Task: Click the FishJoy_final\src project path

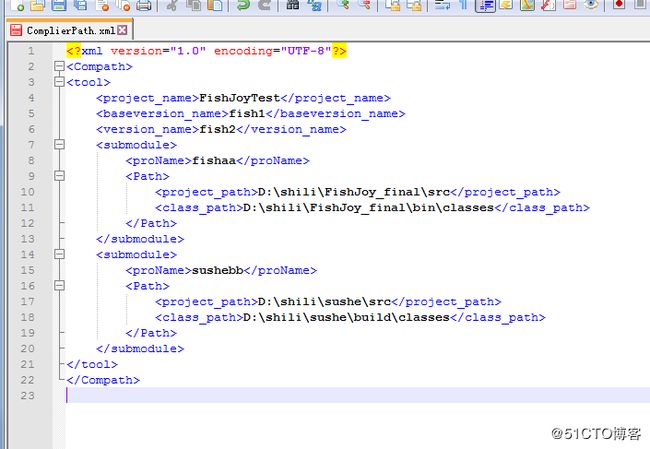Action: pyautogui.click(x=354, y=192)
